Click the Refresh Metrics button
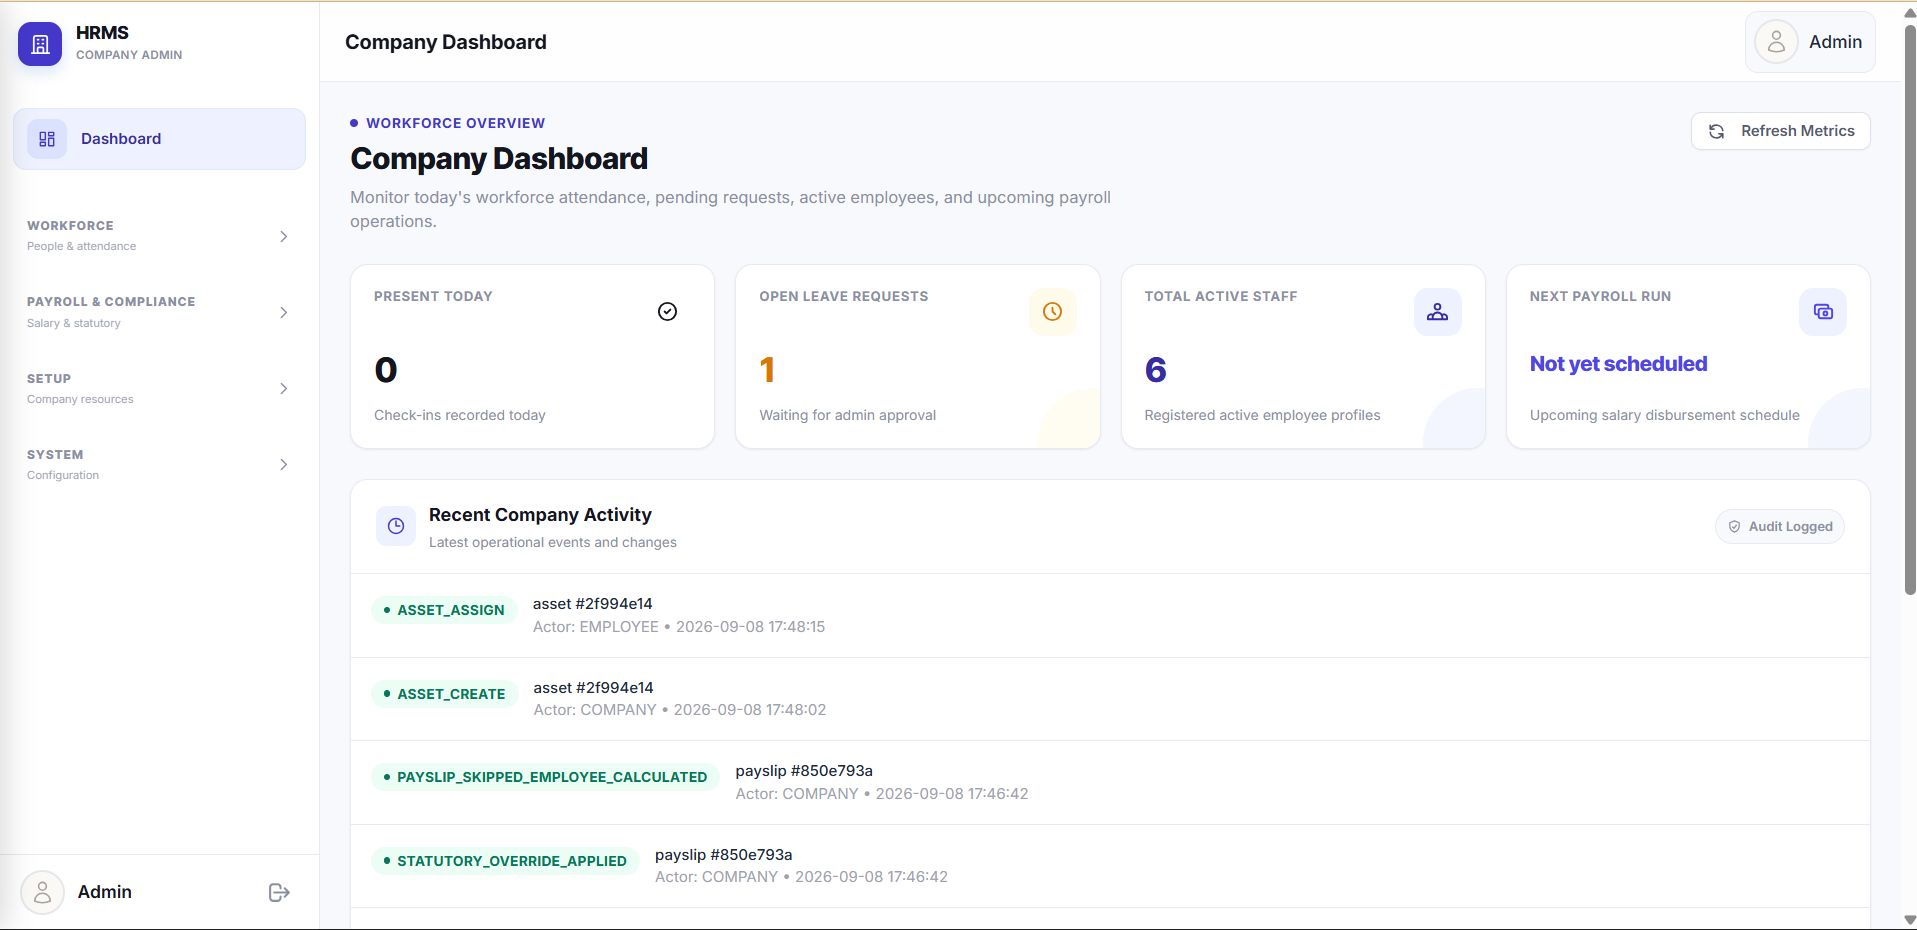Viewport: 1917px width, 930px height. tap(1780, 131)
